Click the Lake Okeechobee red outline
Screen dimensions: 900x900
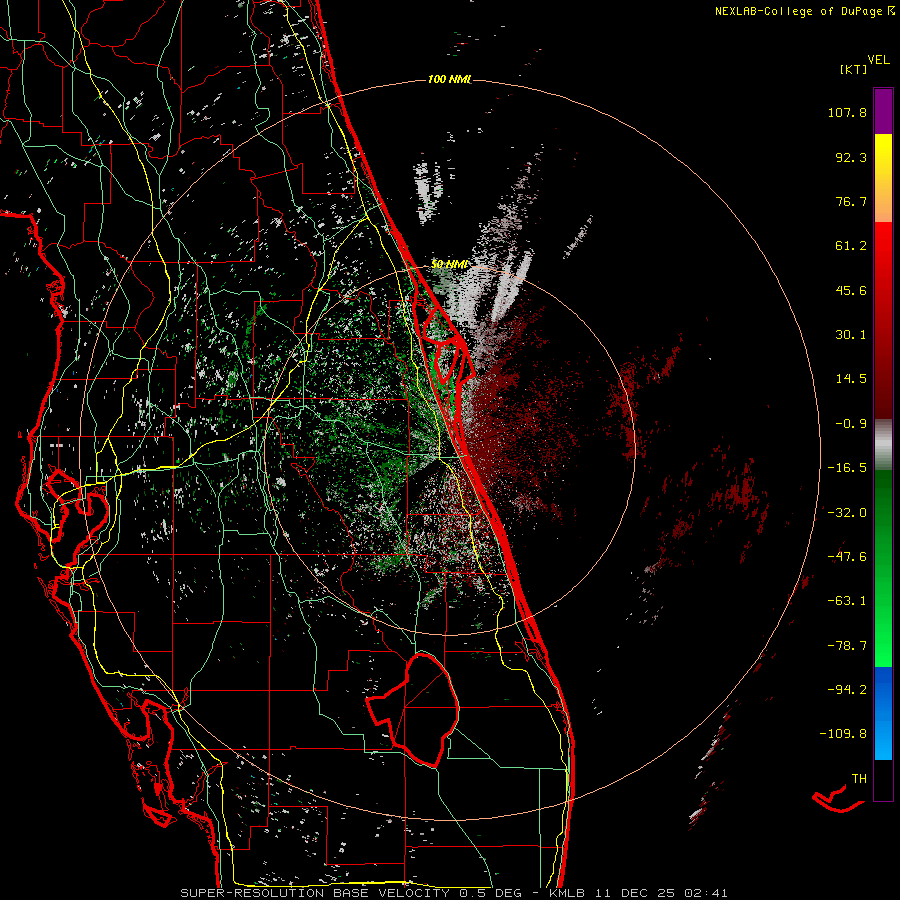412,710
